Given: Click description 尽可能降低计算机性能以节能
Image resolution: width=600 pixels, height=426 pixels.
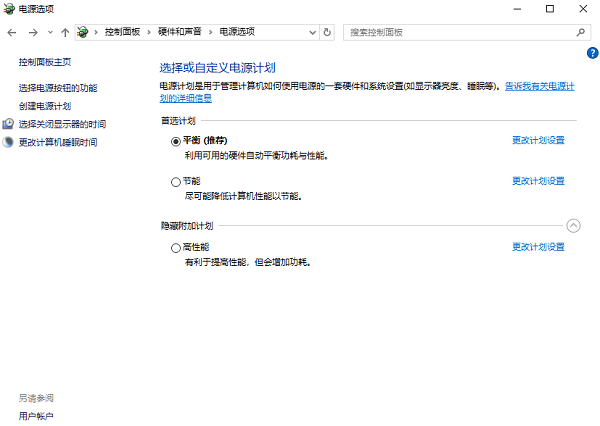Looking at the screenshot, I should (243, 196).
